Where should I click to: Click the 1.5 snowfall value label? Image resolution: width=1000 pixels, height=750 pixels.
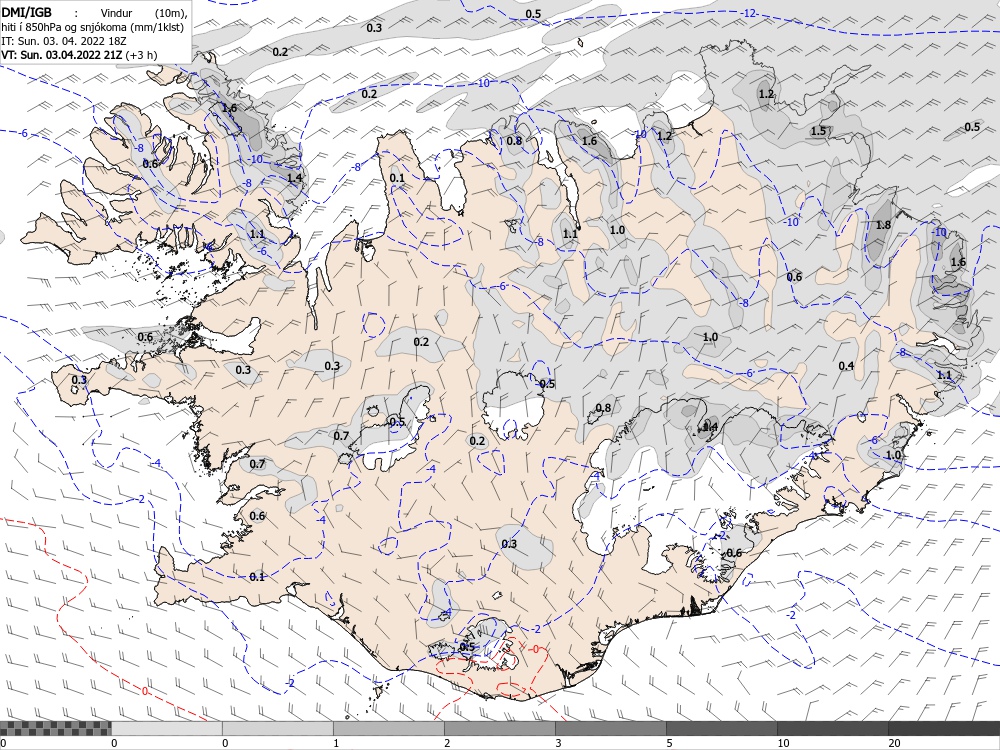tap(818, 131)
